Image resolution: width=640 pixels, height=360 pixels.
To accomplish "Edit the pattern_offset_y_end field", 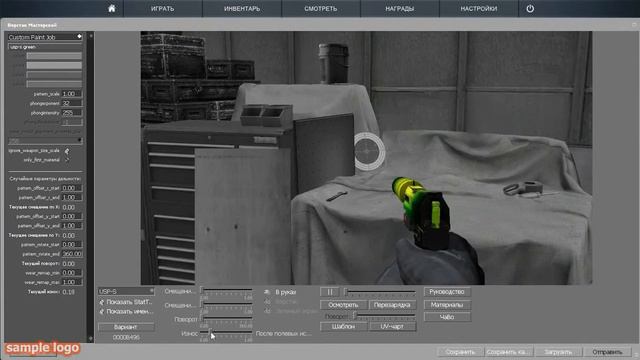I will 72,225.
